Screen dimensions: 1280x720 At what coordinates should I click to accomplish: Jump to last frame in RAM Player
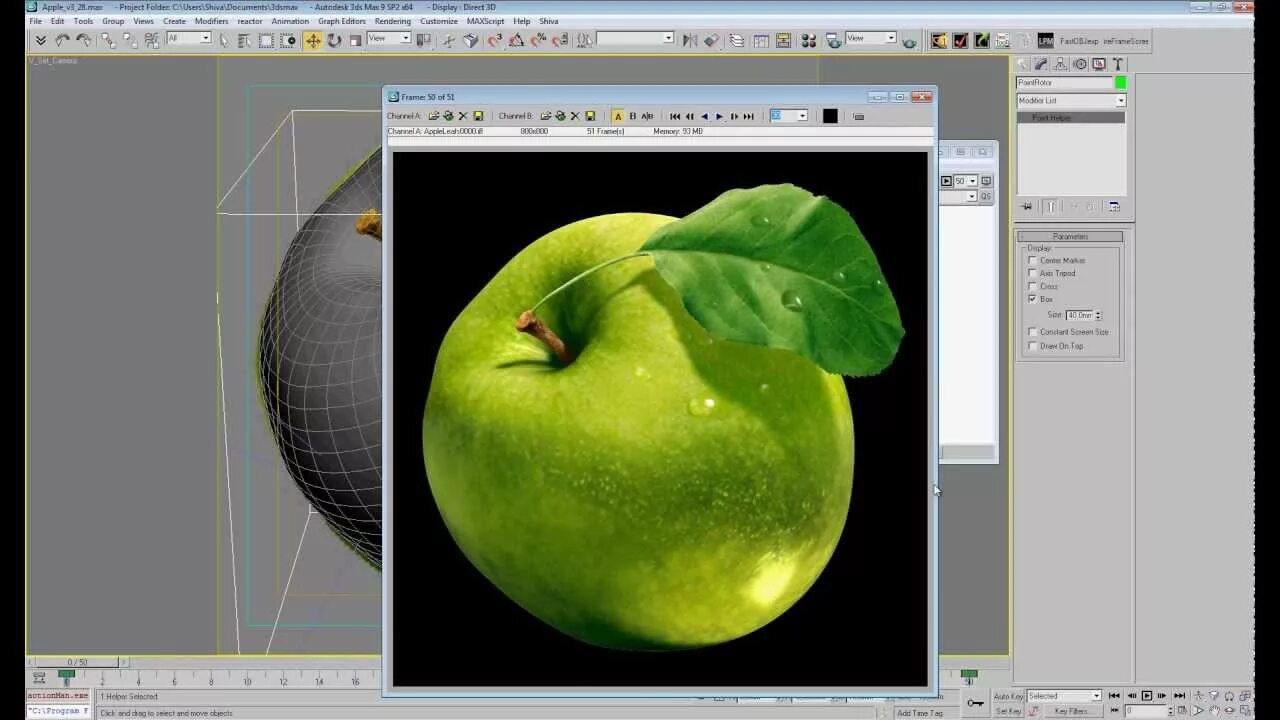coord(749,116)
